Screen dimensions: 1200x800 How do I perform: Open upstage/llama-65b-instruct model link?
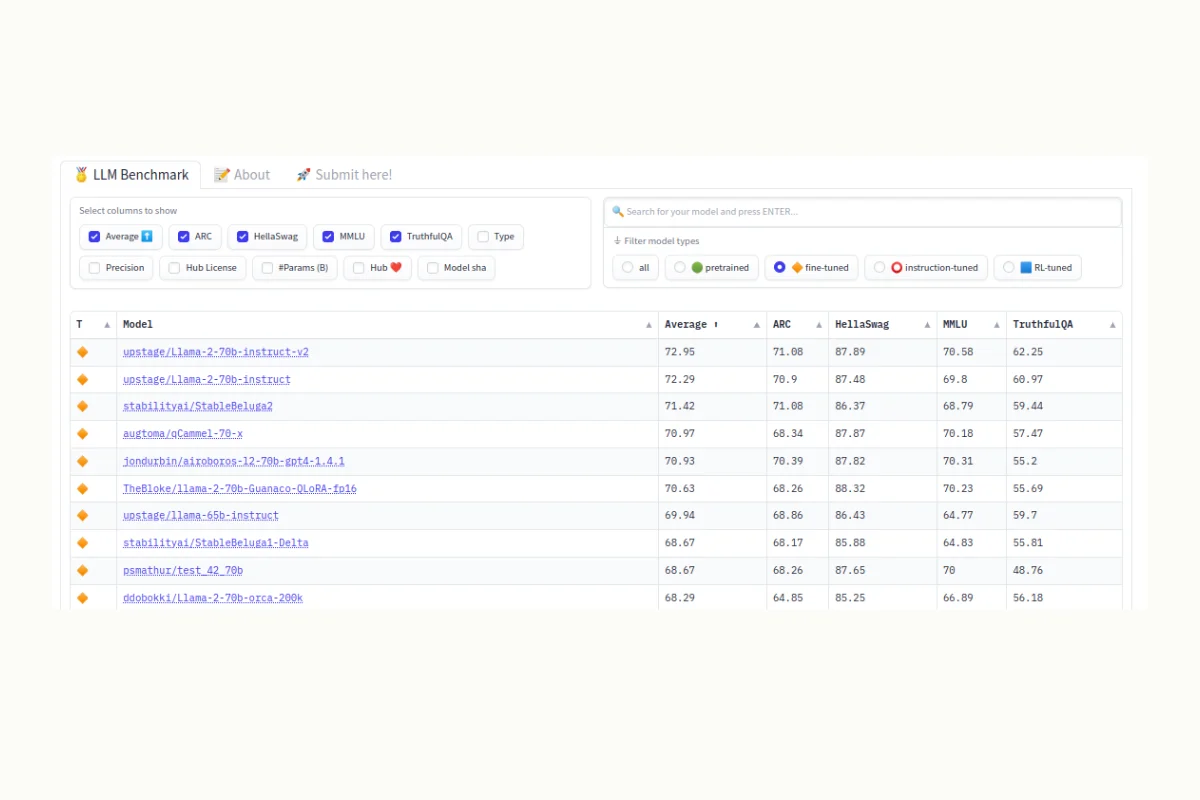click(x=201, y=516)
